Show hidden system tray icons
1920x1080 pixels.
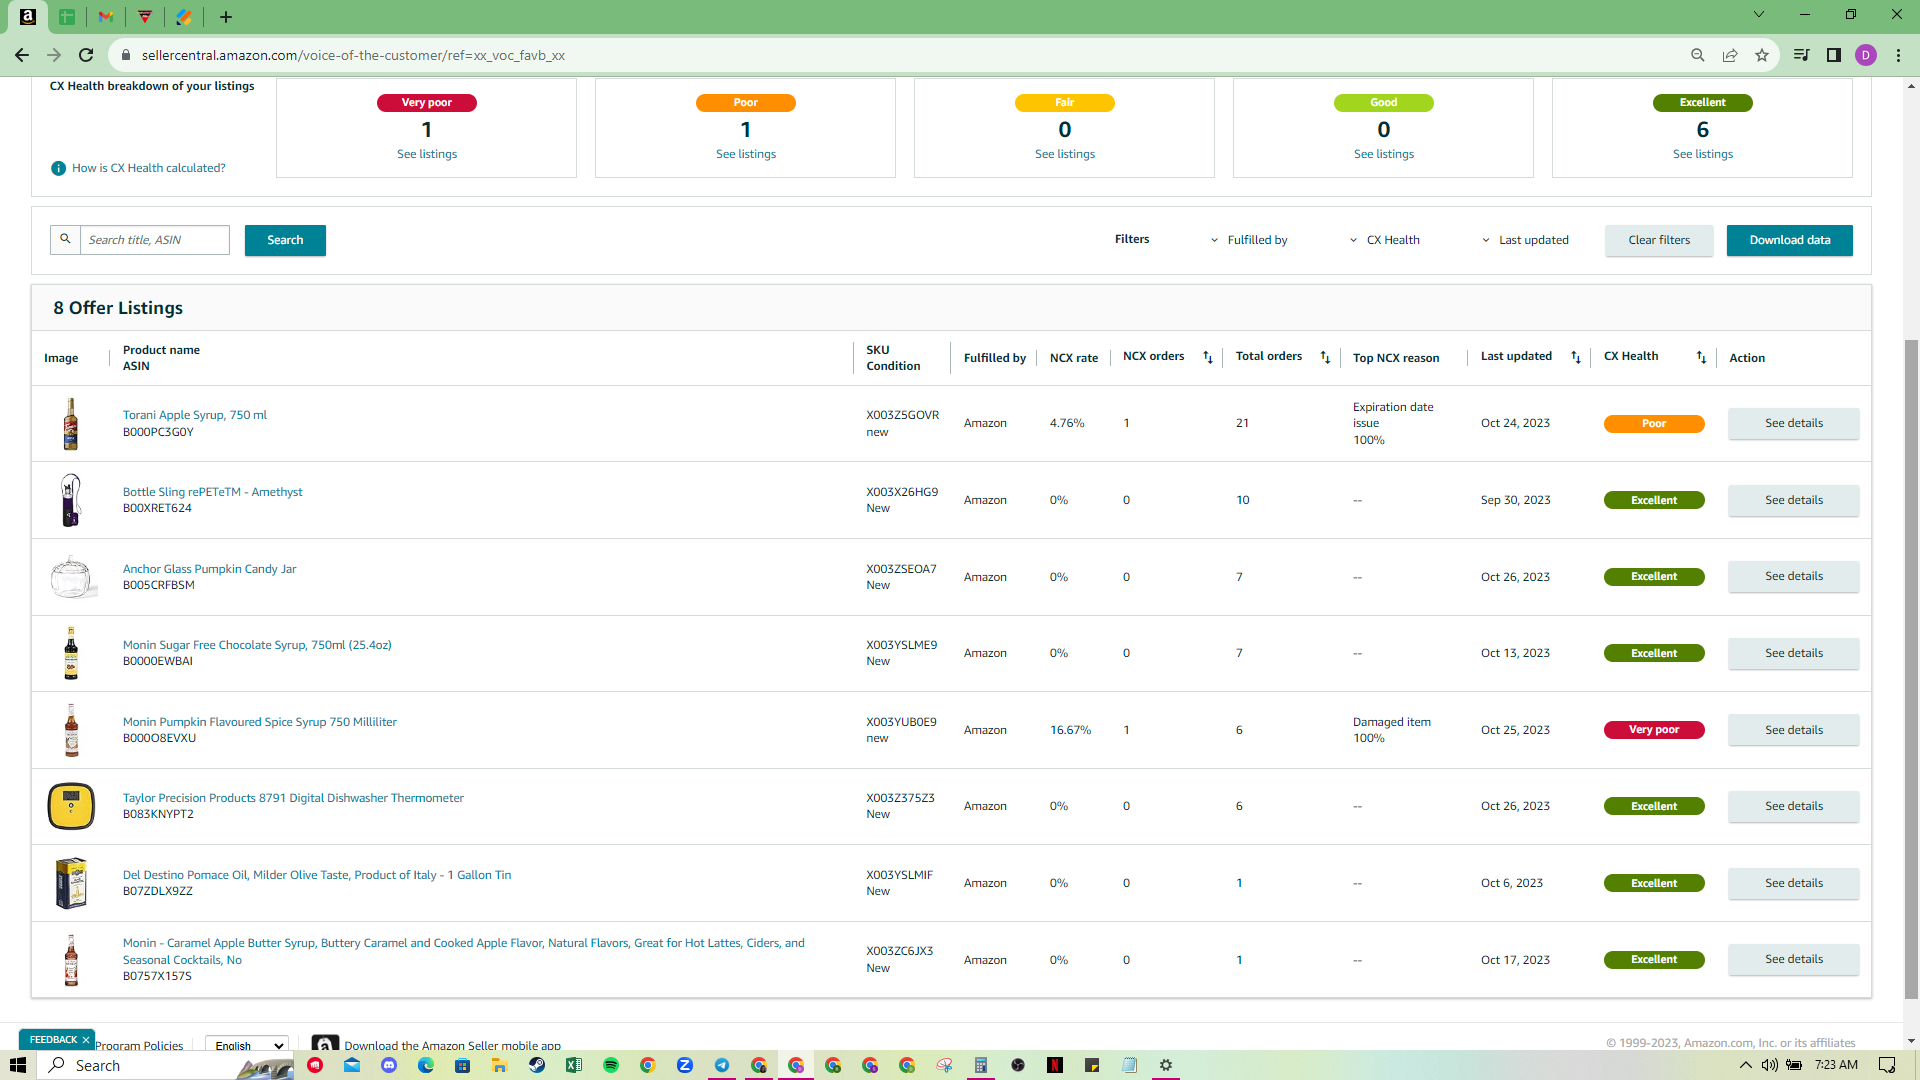point(1746,1065)
